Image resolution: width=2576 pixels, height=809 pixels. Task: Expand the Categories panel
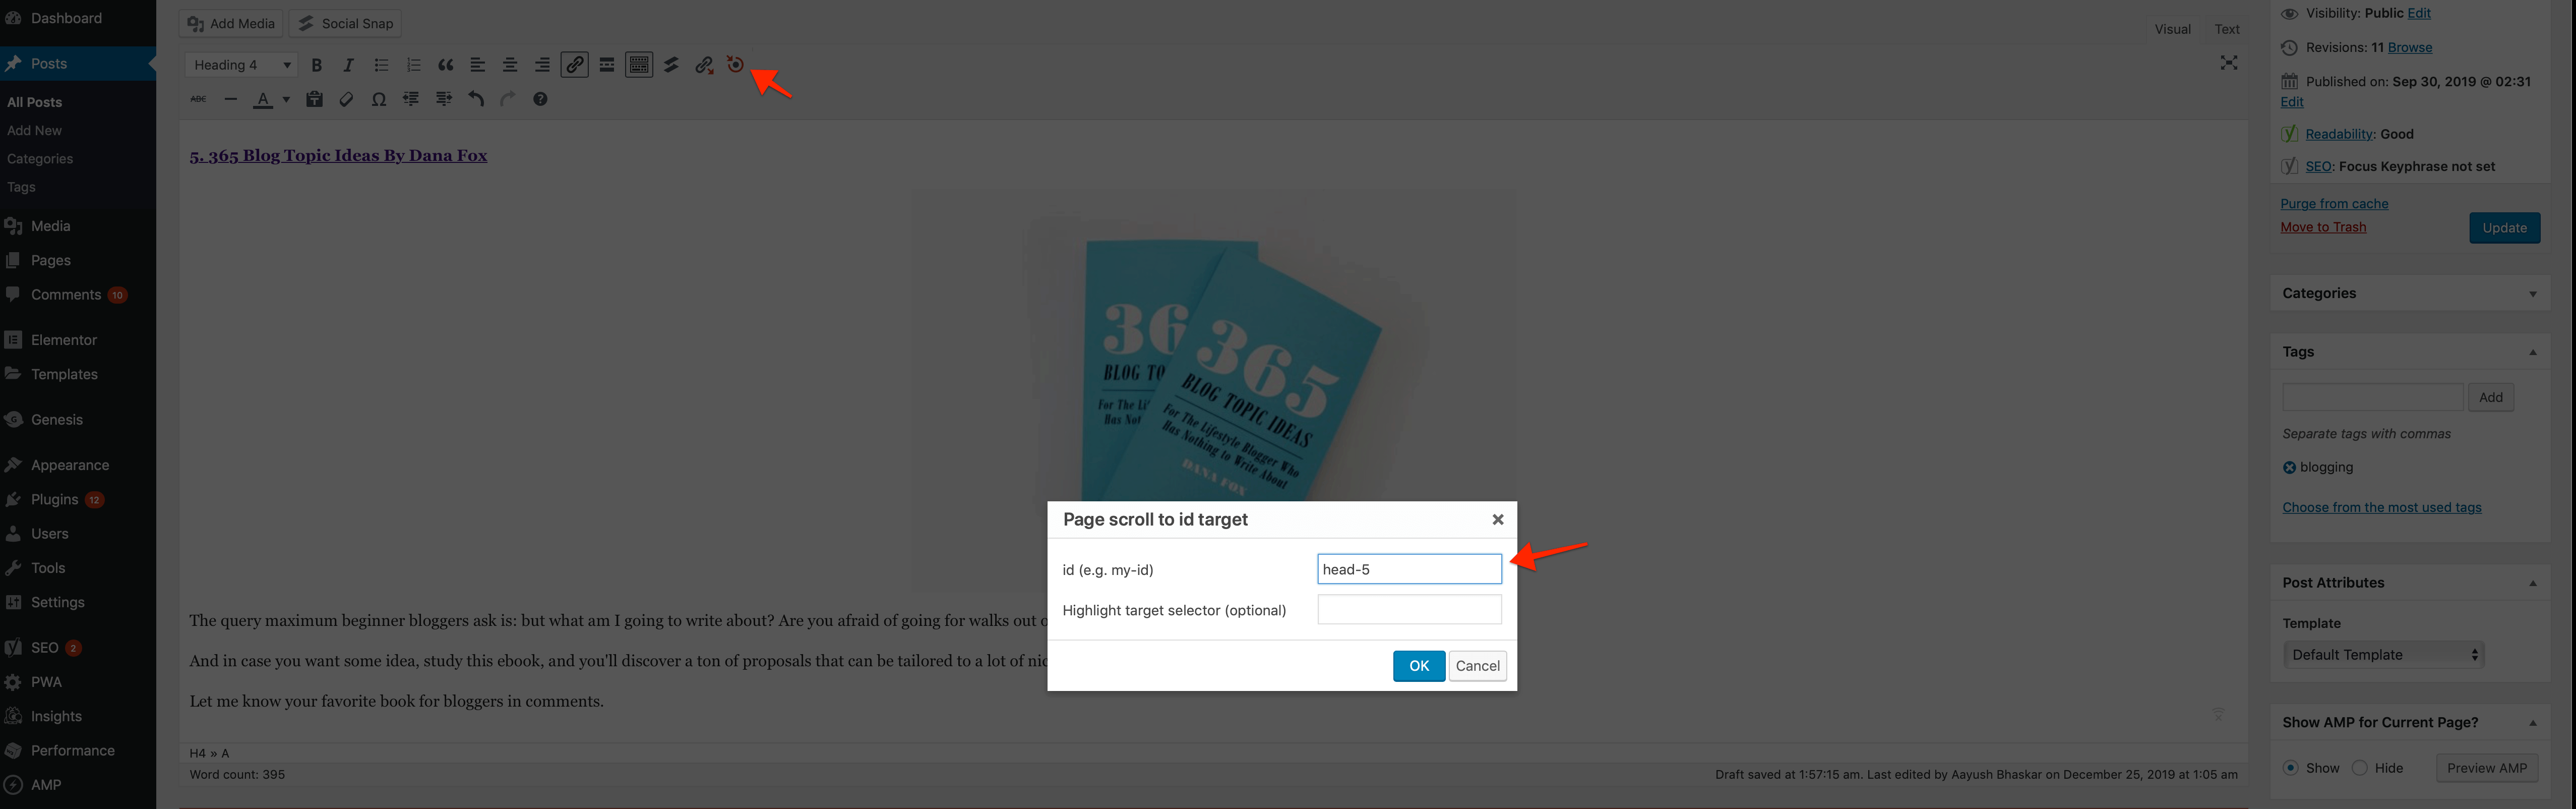[2532, 294]
